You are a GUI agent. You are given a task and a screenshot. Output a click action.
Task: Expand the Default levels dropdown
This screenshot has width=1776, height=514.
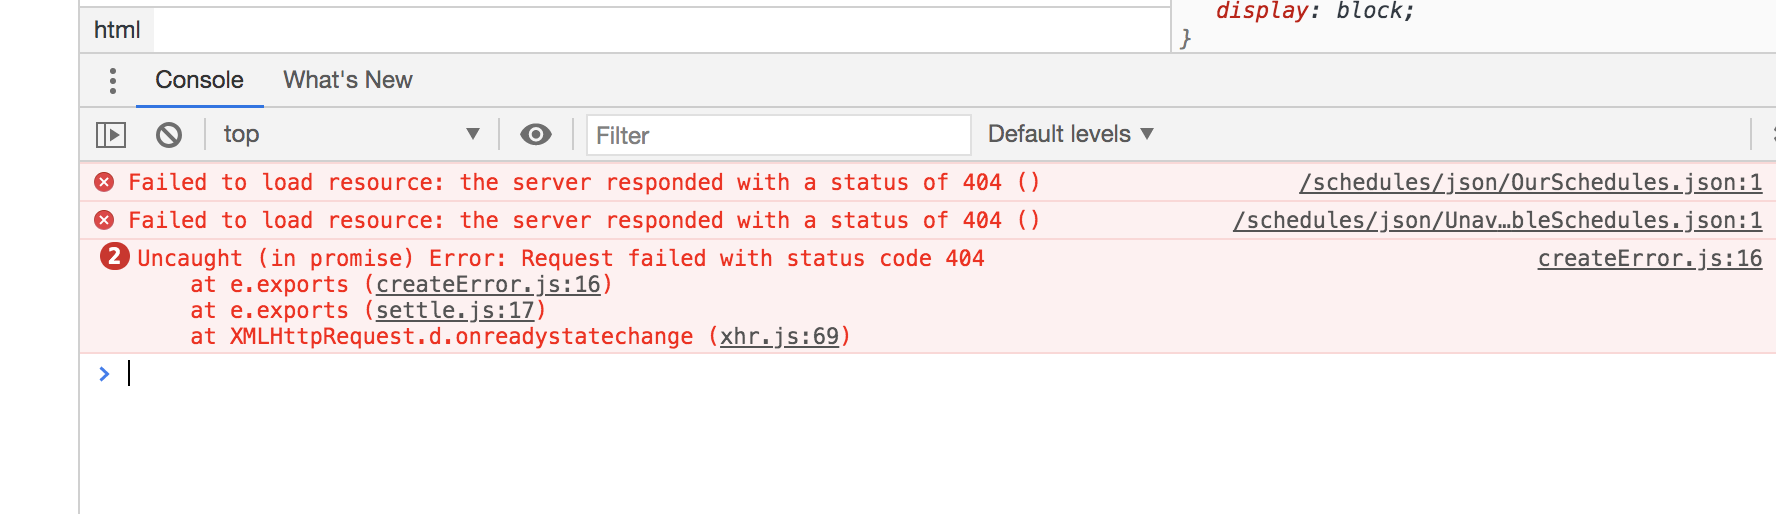point(1070,134)
